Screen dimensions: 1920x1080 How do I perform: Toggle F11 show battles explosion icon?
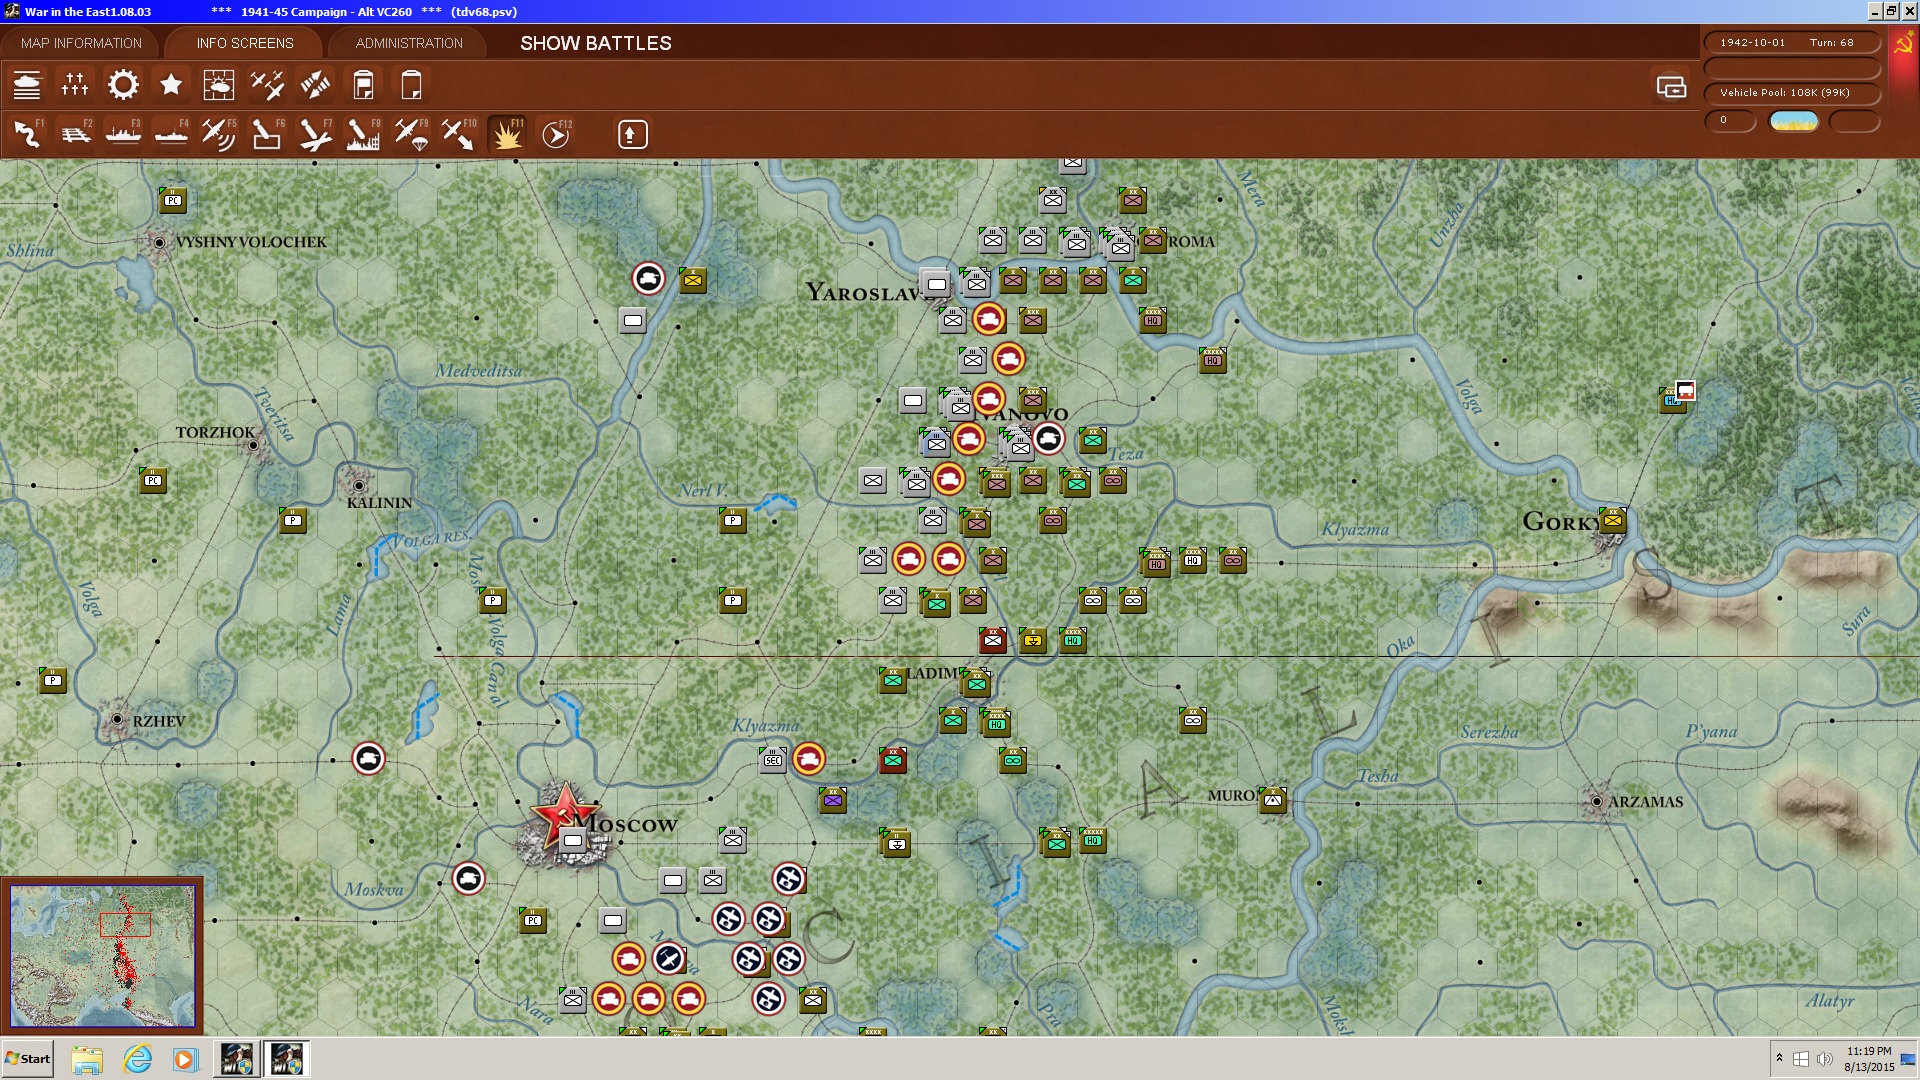[x=507, y=134]
